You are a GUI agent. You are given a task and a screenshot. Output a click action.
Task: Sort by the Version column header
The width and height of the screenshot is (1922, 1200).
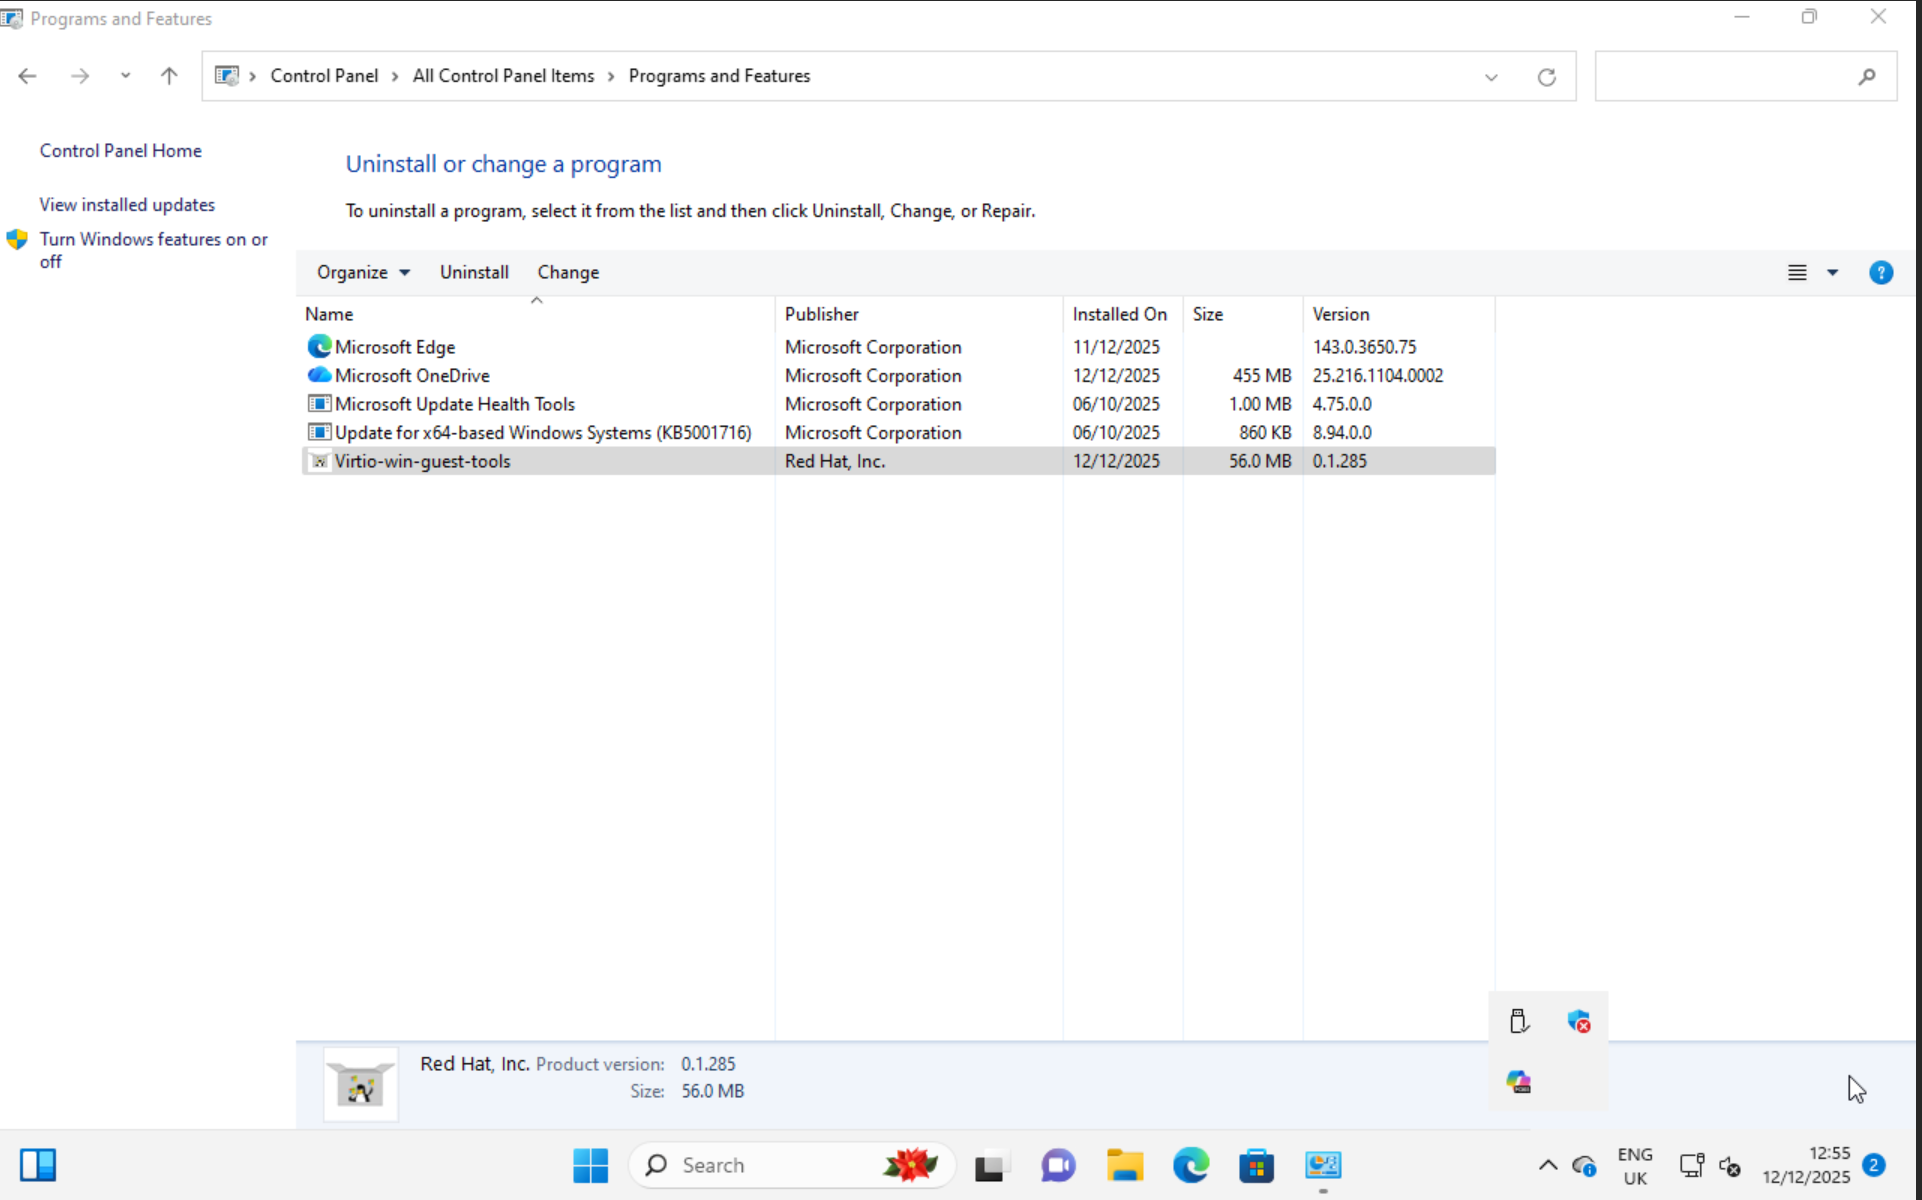tap(1340, 314)
